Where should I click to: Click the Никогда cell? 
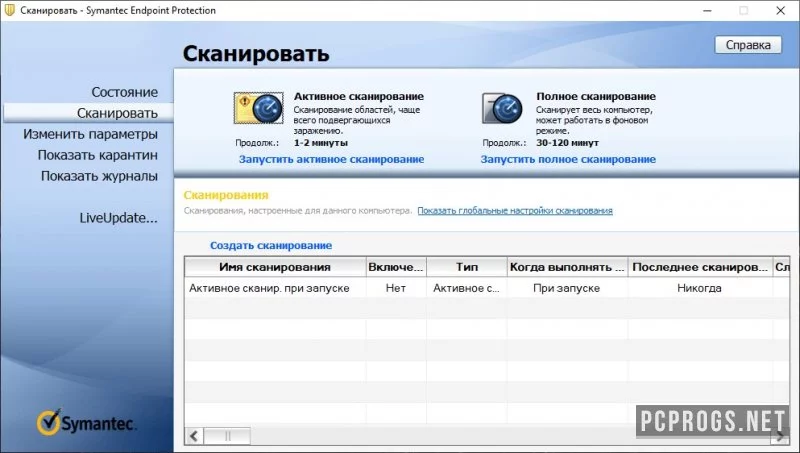point(699,288)
